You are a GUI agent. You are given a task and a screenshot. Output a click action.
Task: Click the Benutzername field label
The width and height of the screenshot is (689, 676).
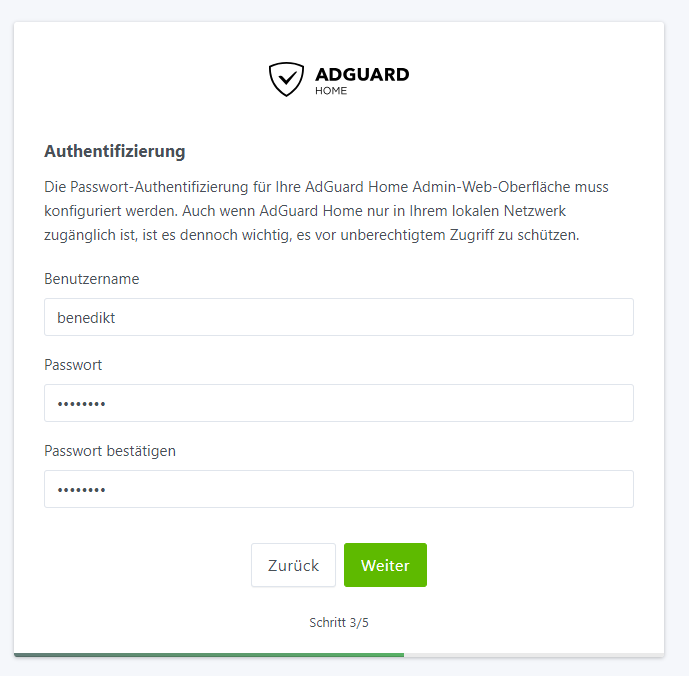pos(92,279)
